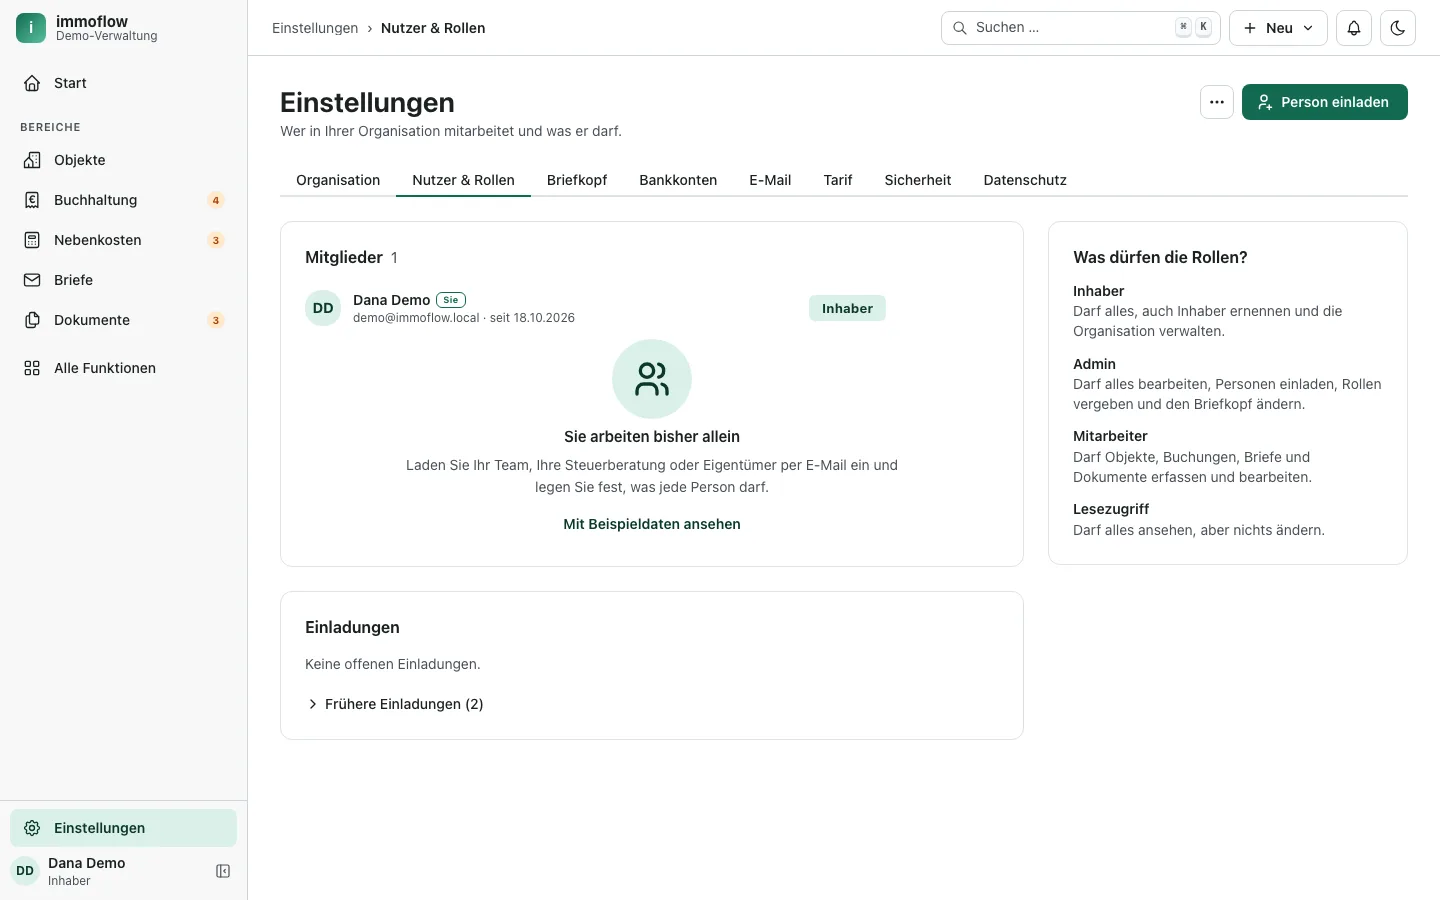The height and width of the screenshot is (900, 1440).
Task: Click Mit Beispieldaten ansehen link
Action: (652, 524)
